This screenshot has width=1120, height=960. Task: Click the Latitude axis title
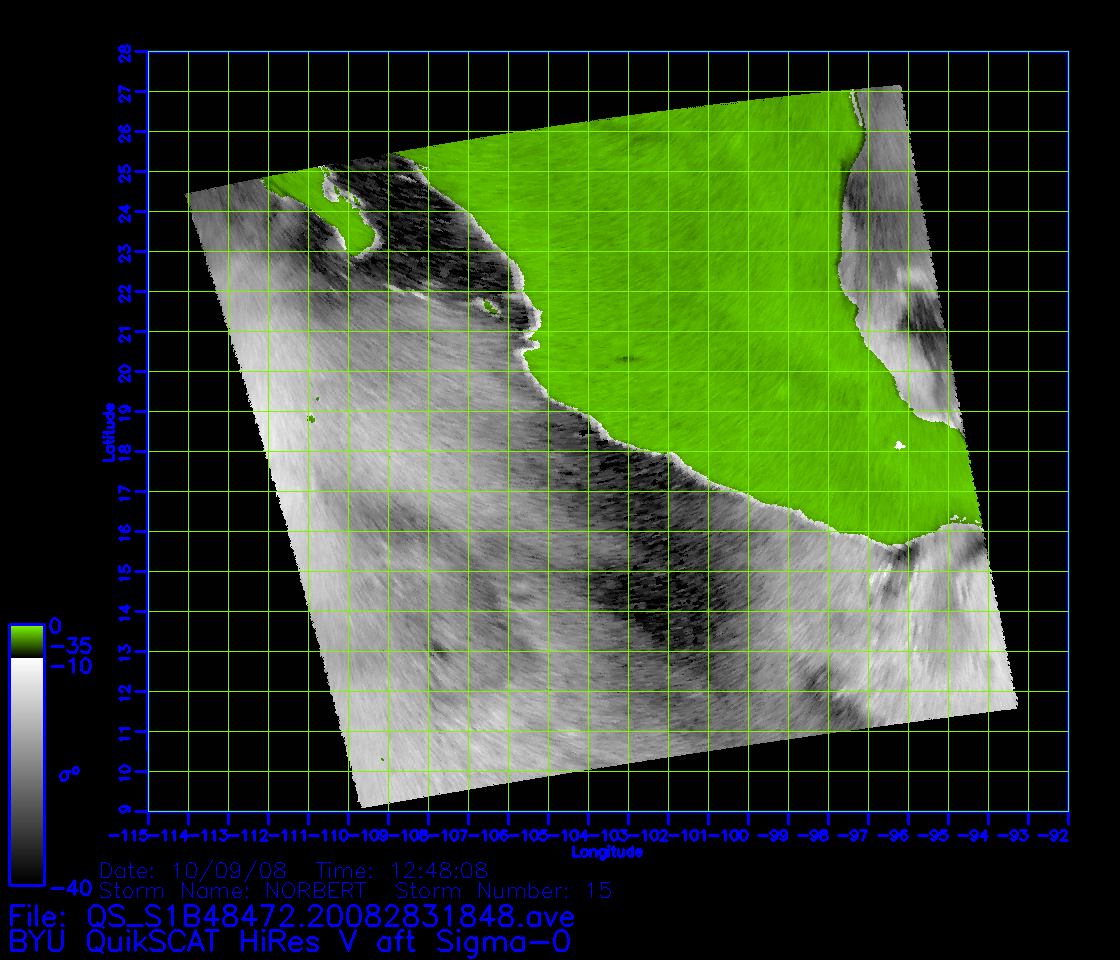pos(106,431)
